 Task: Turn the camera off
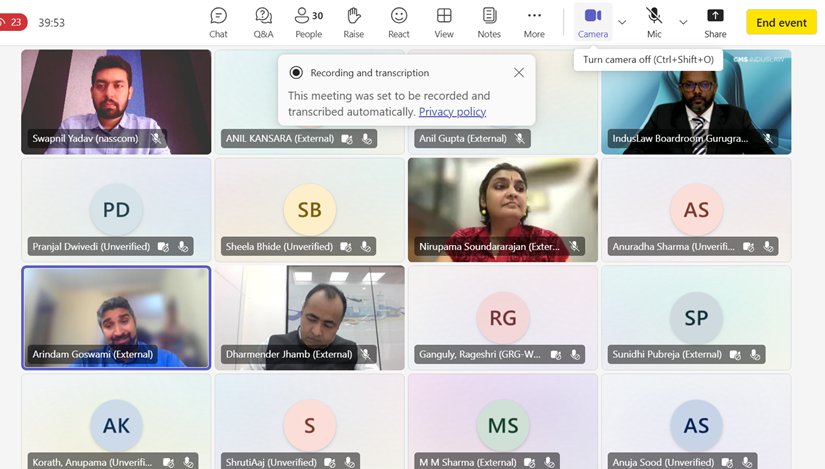(x=593, y=23)
